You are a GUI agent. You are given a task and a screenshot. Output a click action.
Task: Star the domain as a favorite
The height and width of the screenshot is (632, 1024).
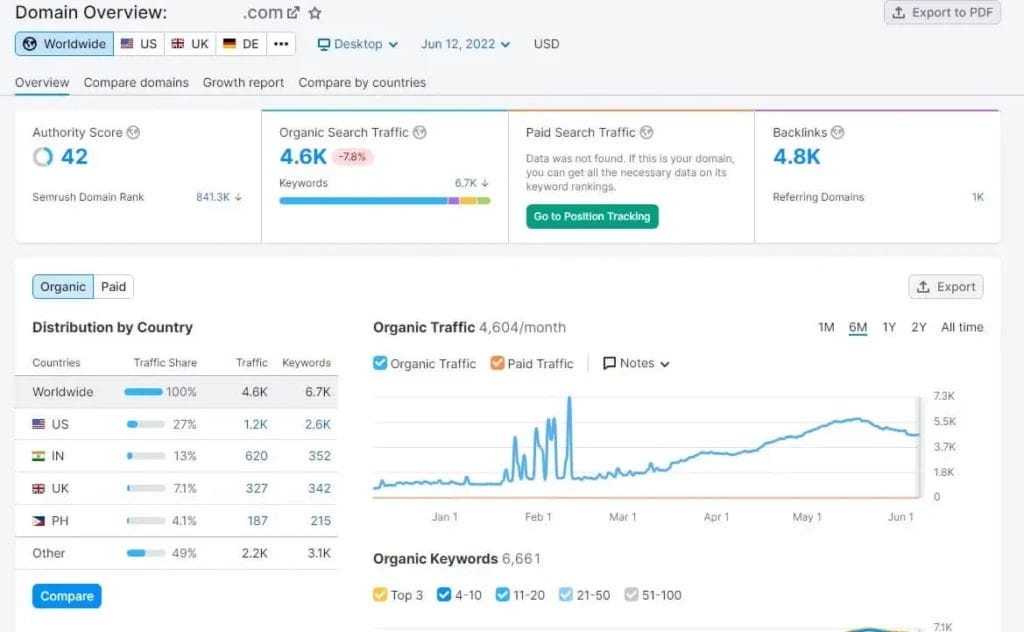tap(315, 13)
